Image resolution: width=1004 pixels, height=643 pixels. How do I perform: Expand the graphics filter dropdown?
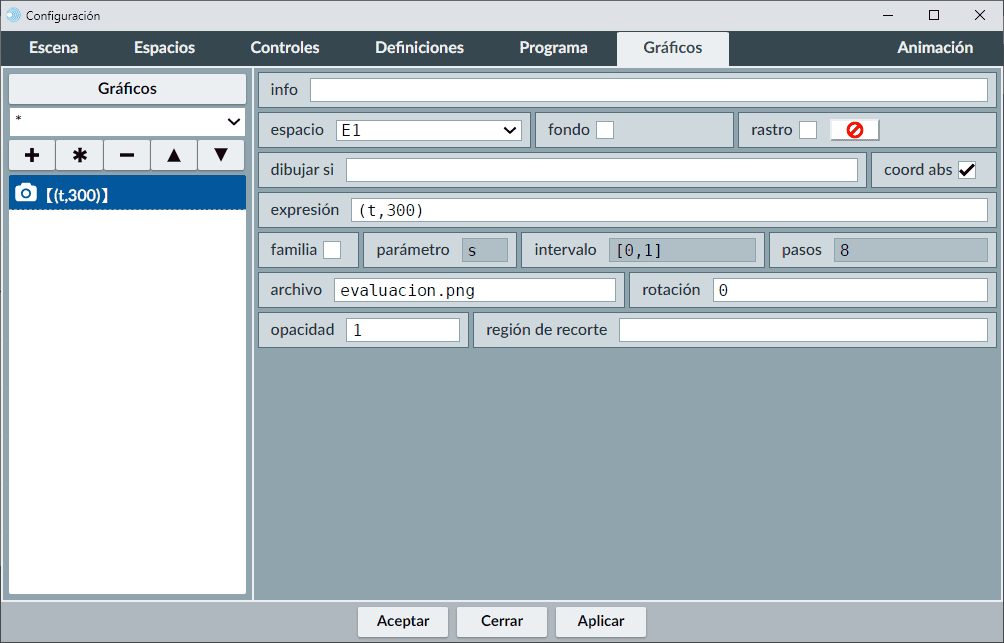(x=127, y=121)
